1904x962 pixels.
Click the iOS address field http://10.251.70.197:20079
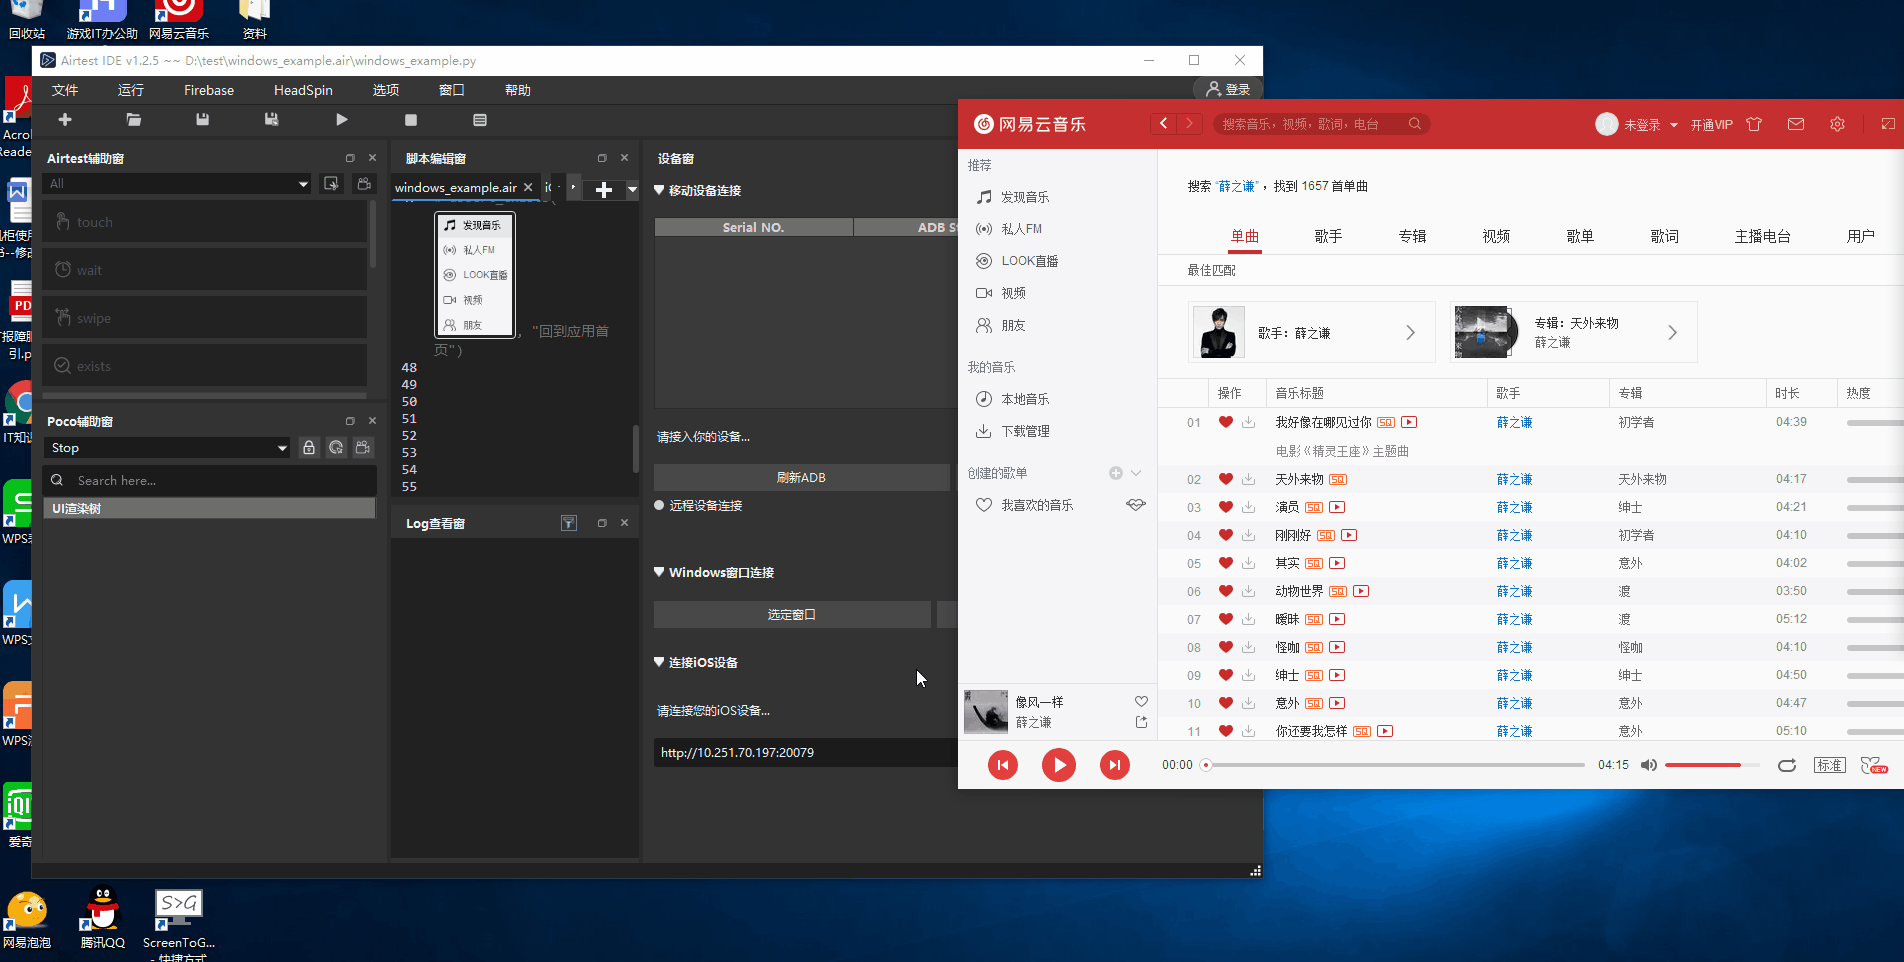pyautogui.click(x=806, y=752)
